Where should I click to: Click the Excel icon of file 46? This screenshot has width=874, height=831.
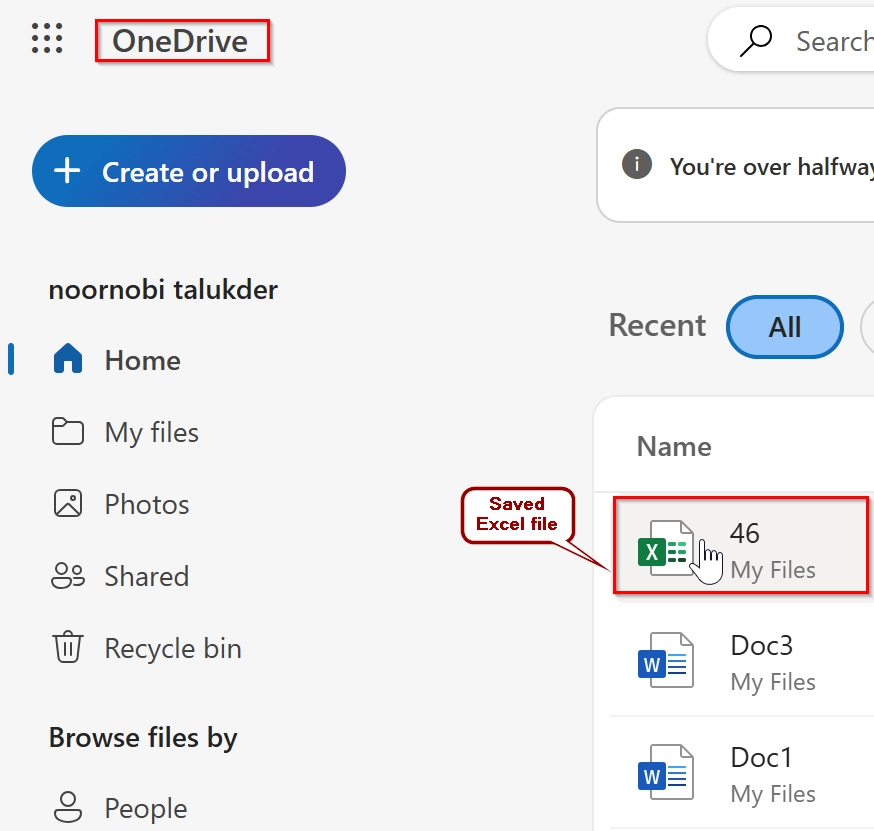pyautogui.click(x=666, y=548)
